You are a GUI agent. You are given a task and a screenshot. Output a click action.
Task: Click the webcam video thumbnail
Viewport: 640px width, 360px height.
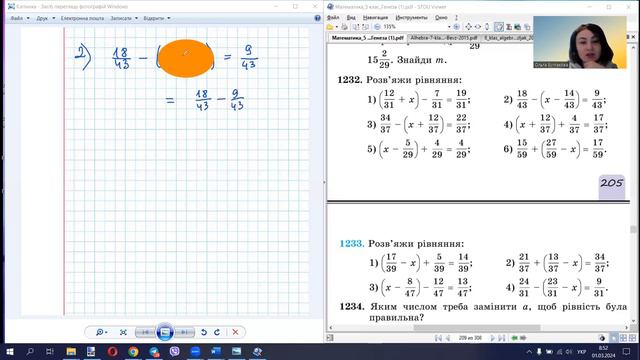coord(580,42)
